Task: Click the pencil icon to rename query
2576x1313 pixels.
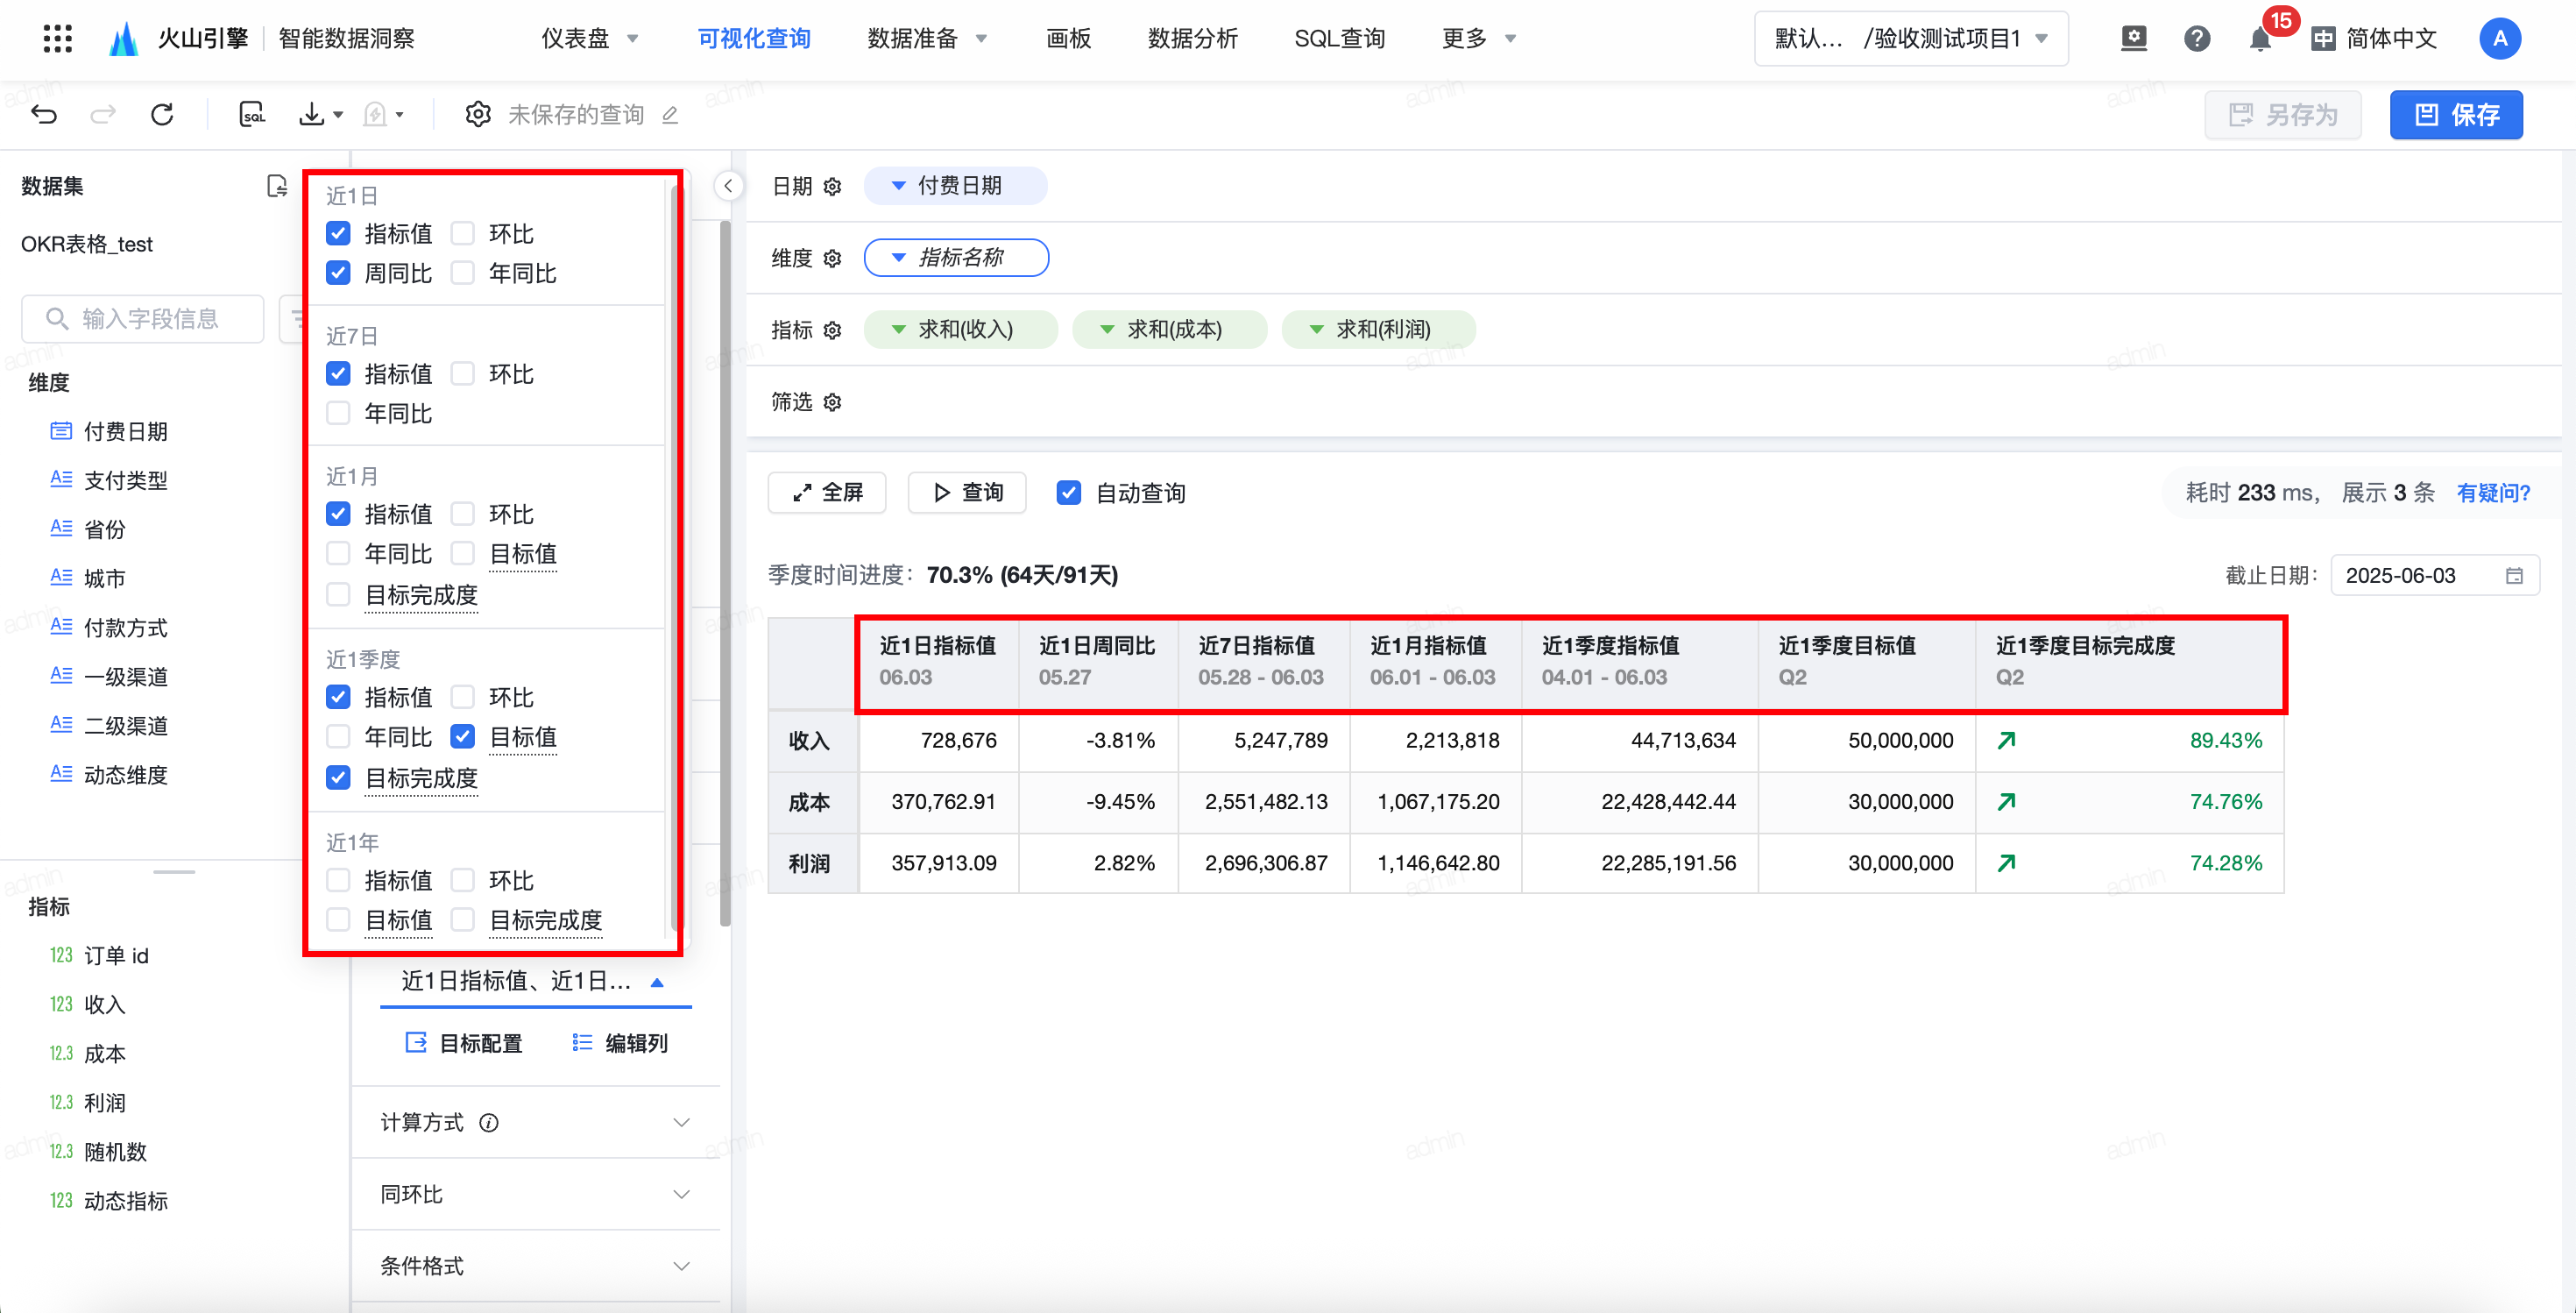Action: click(670, 115)
